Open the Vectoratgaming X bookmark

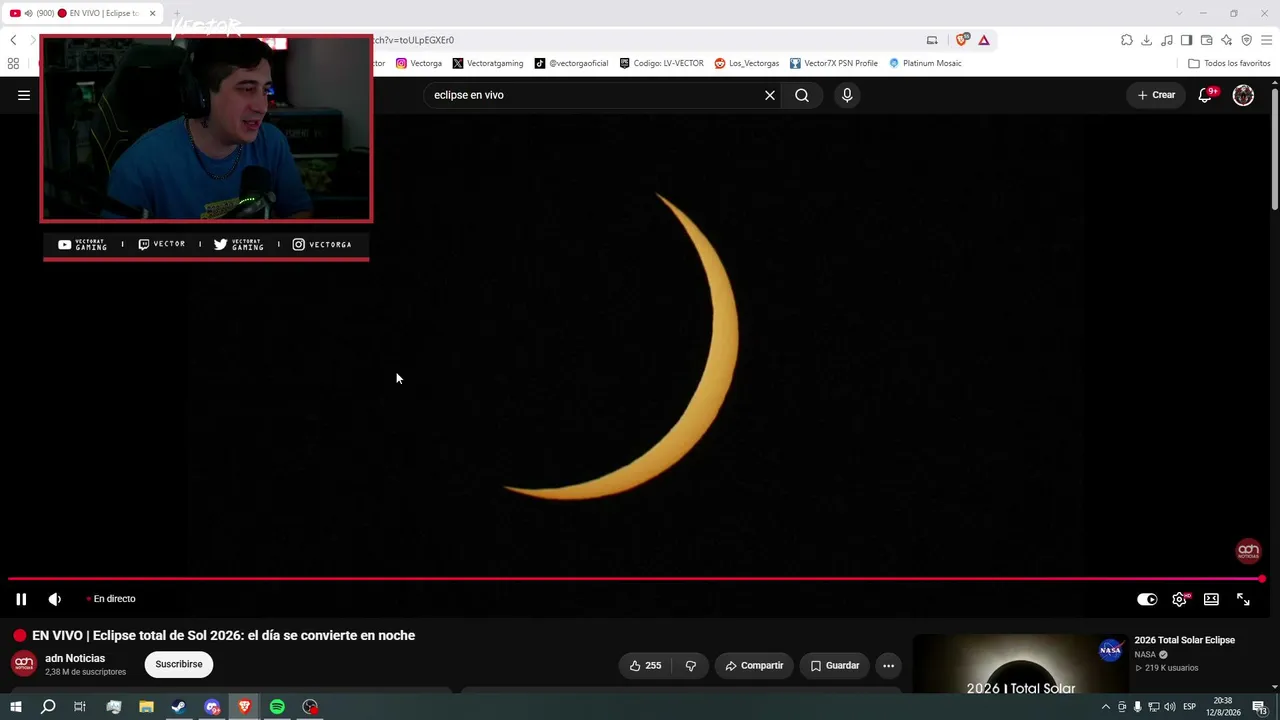[488, 63]
